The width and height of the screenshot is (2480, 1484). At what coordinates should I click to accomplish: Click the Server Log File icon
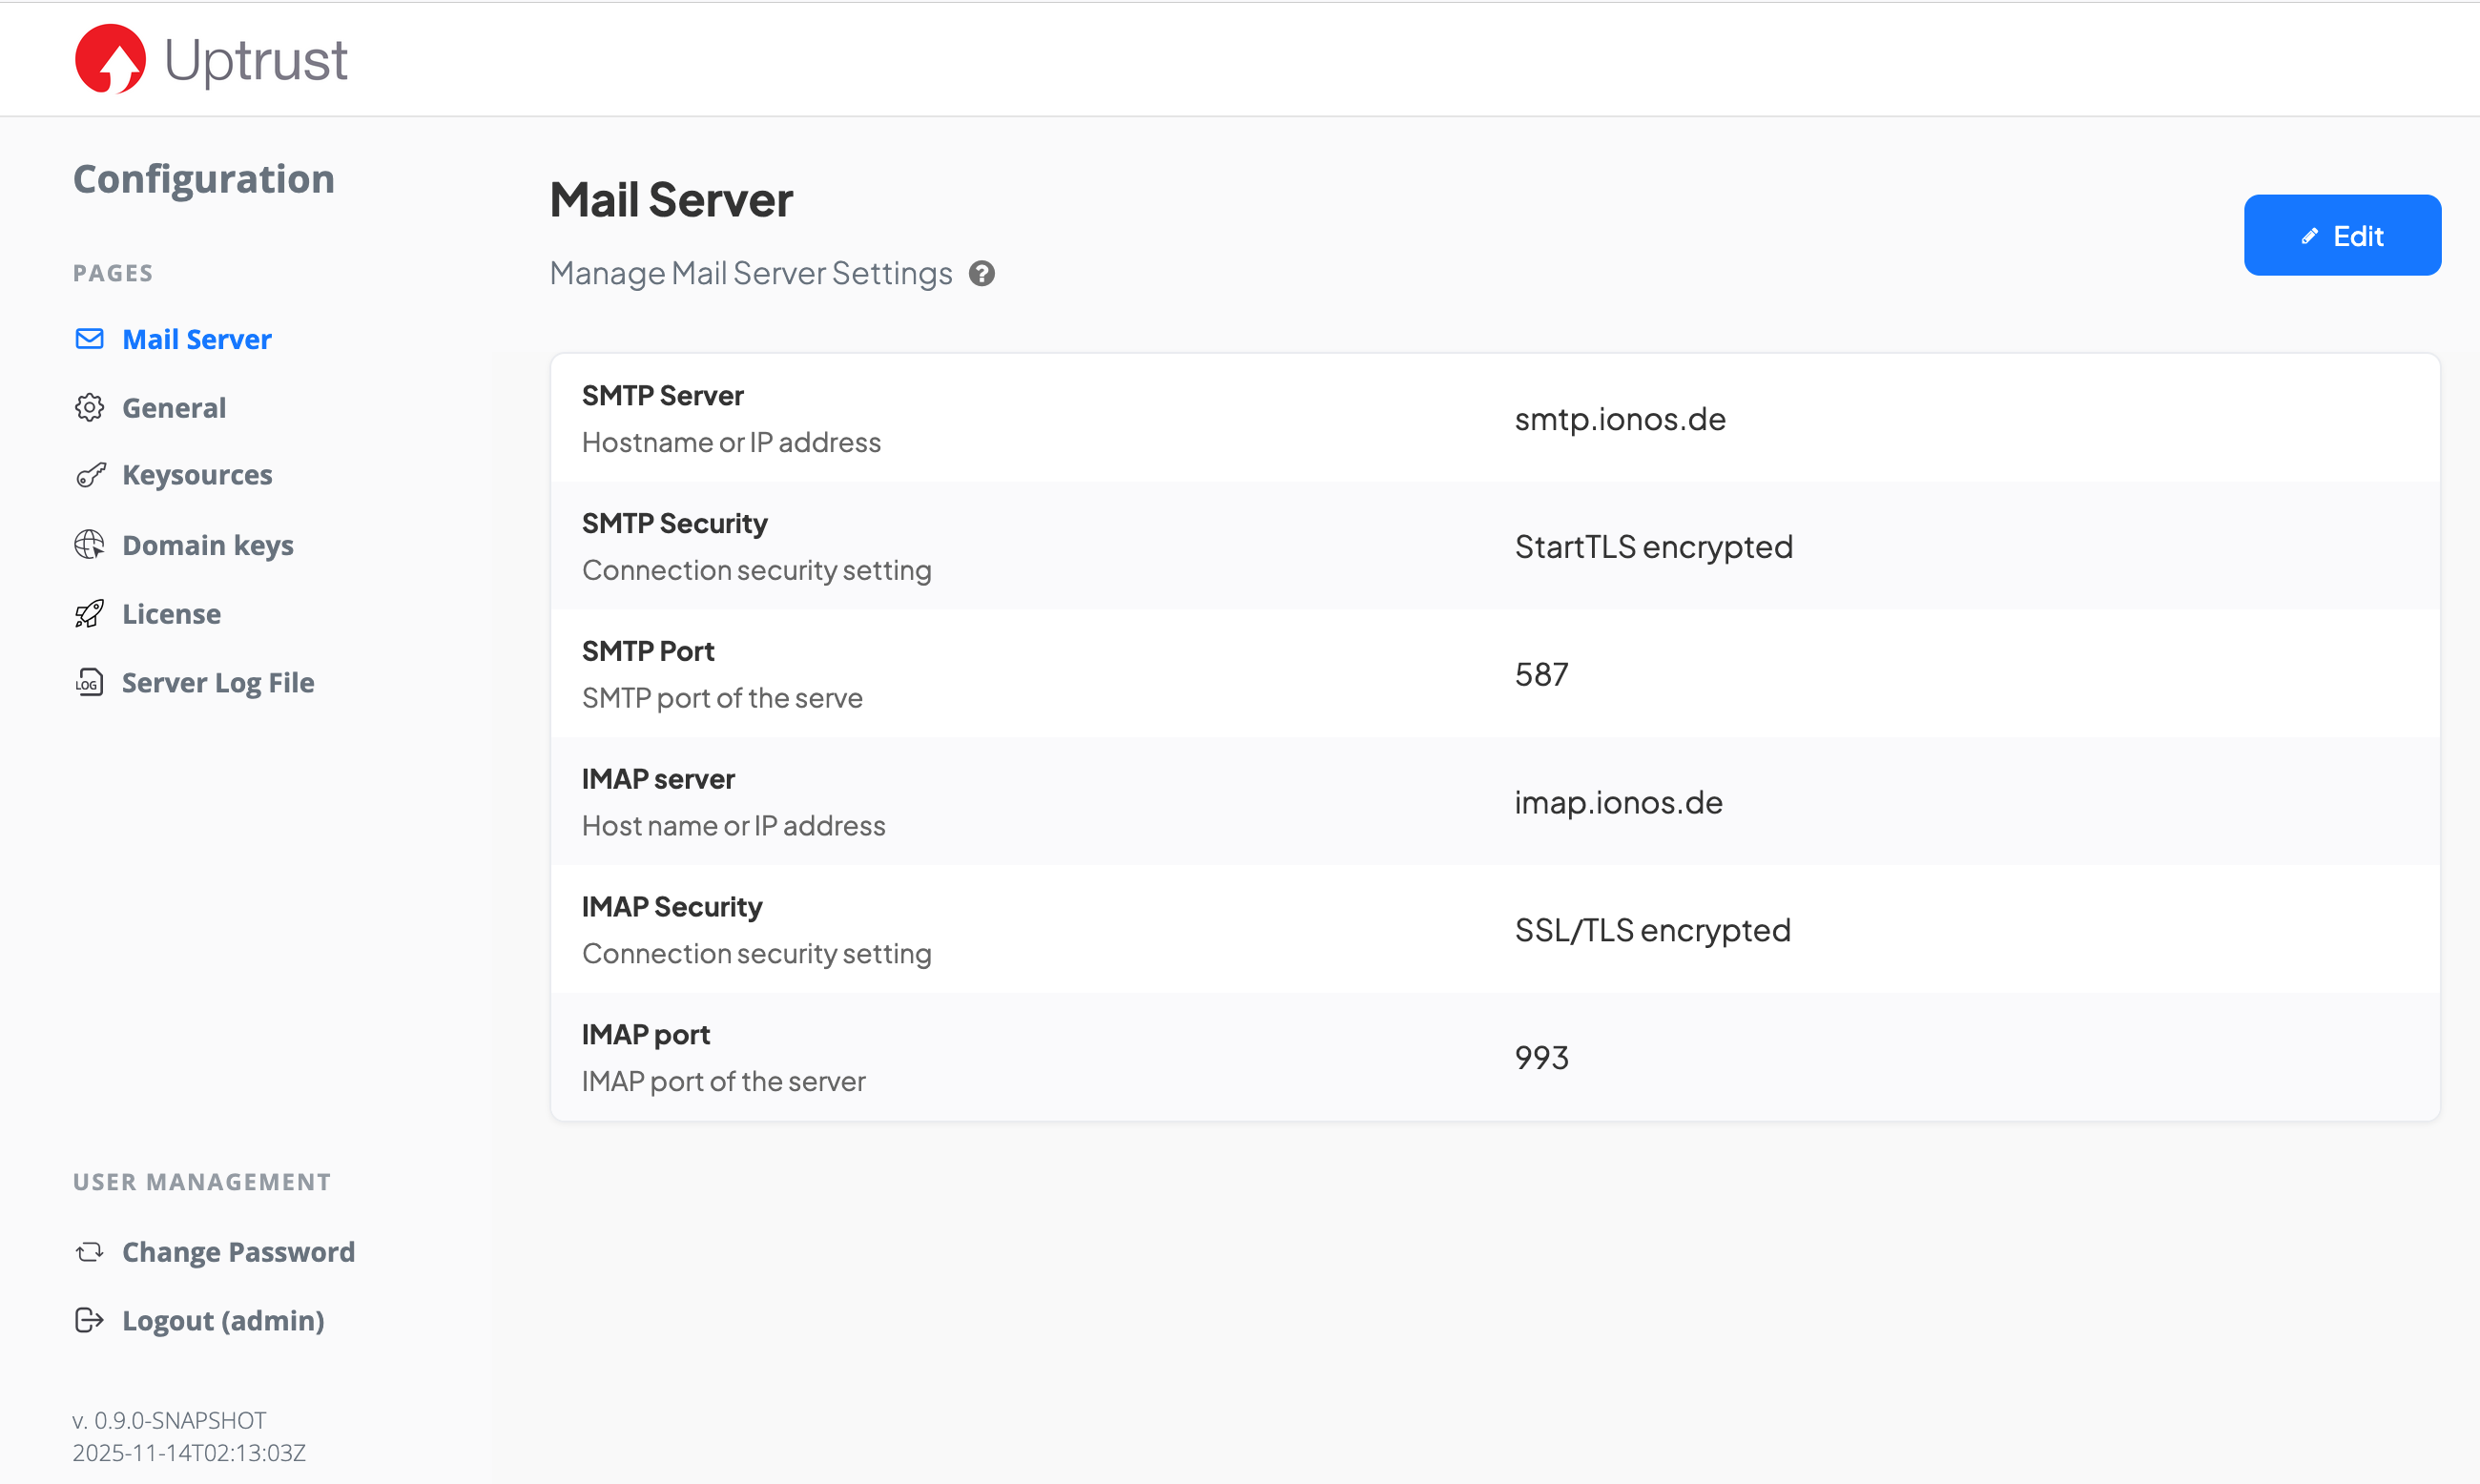pos(90,682)
